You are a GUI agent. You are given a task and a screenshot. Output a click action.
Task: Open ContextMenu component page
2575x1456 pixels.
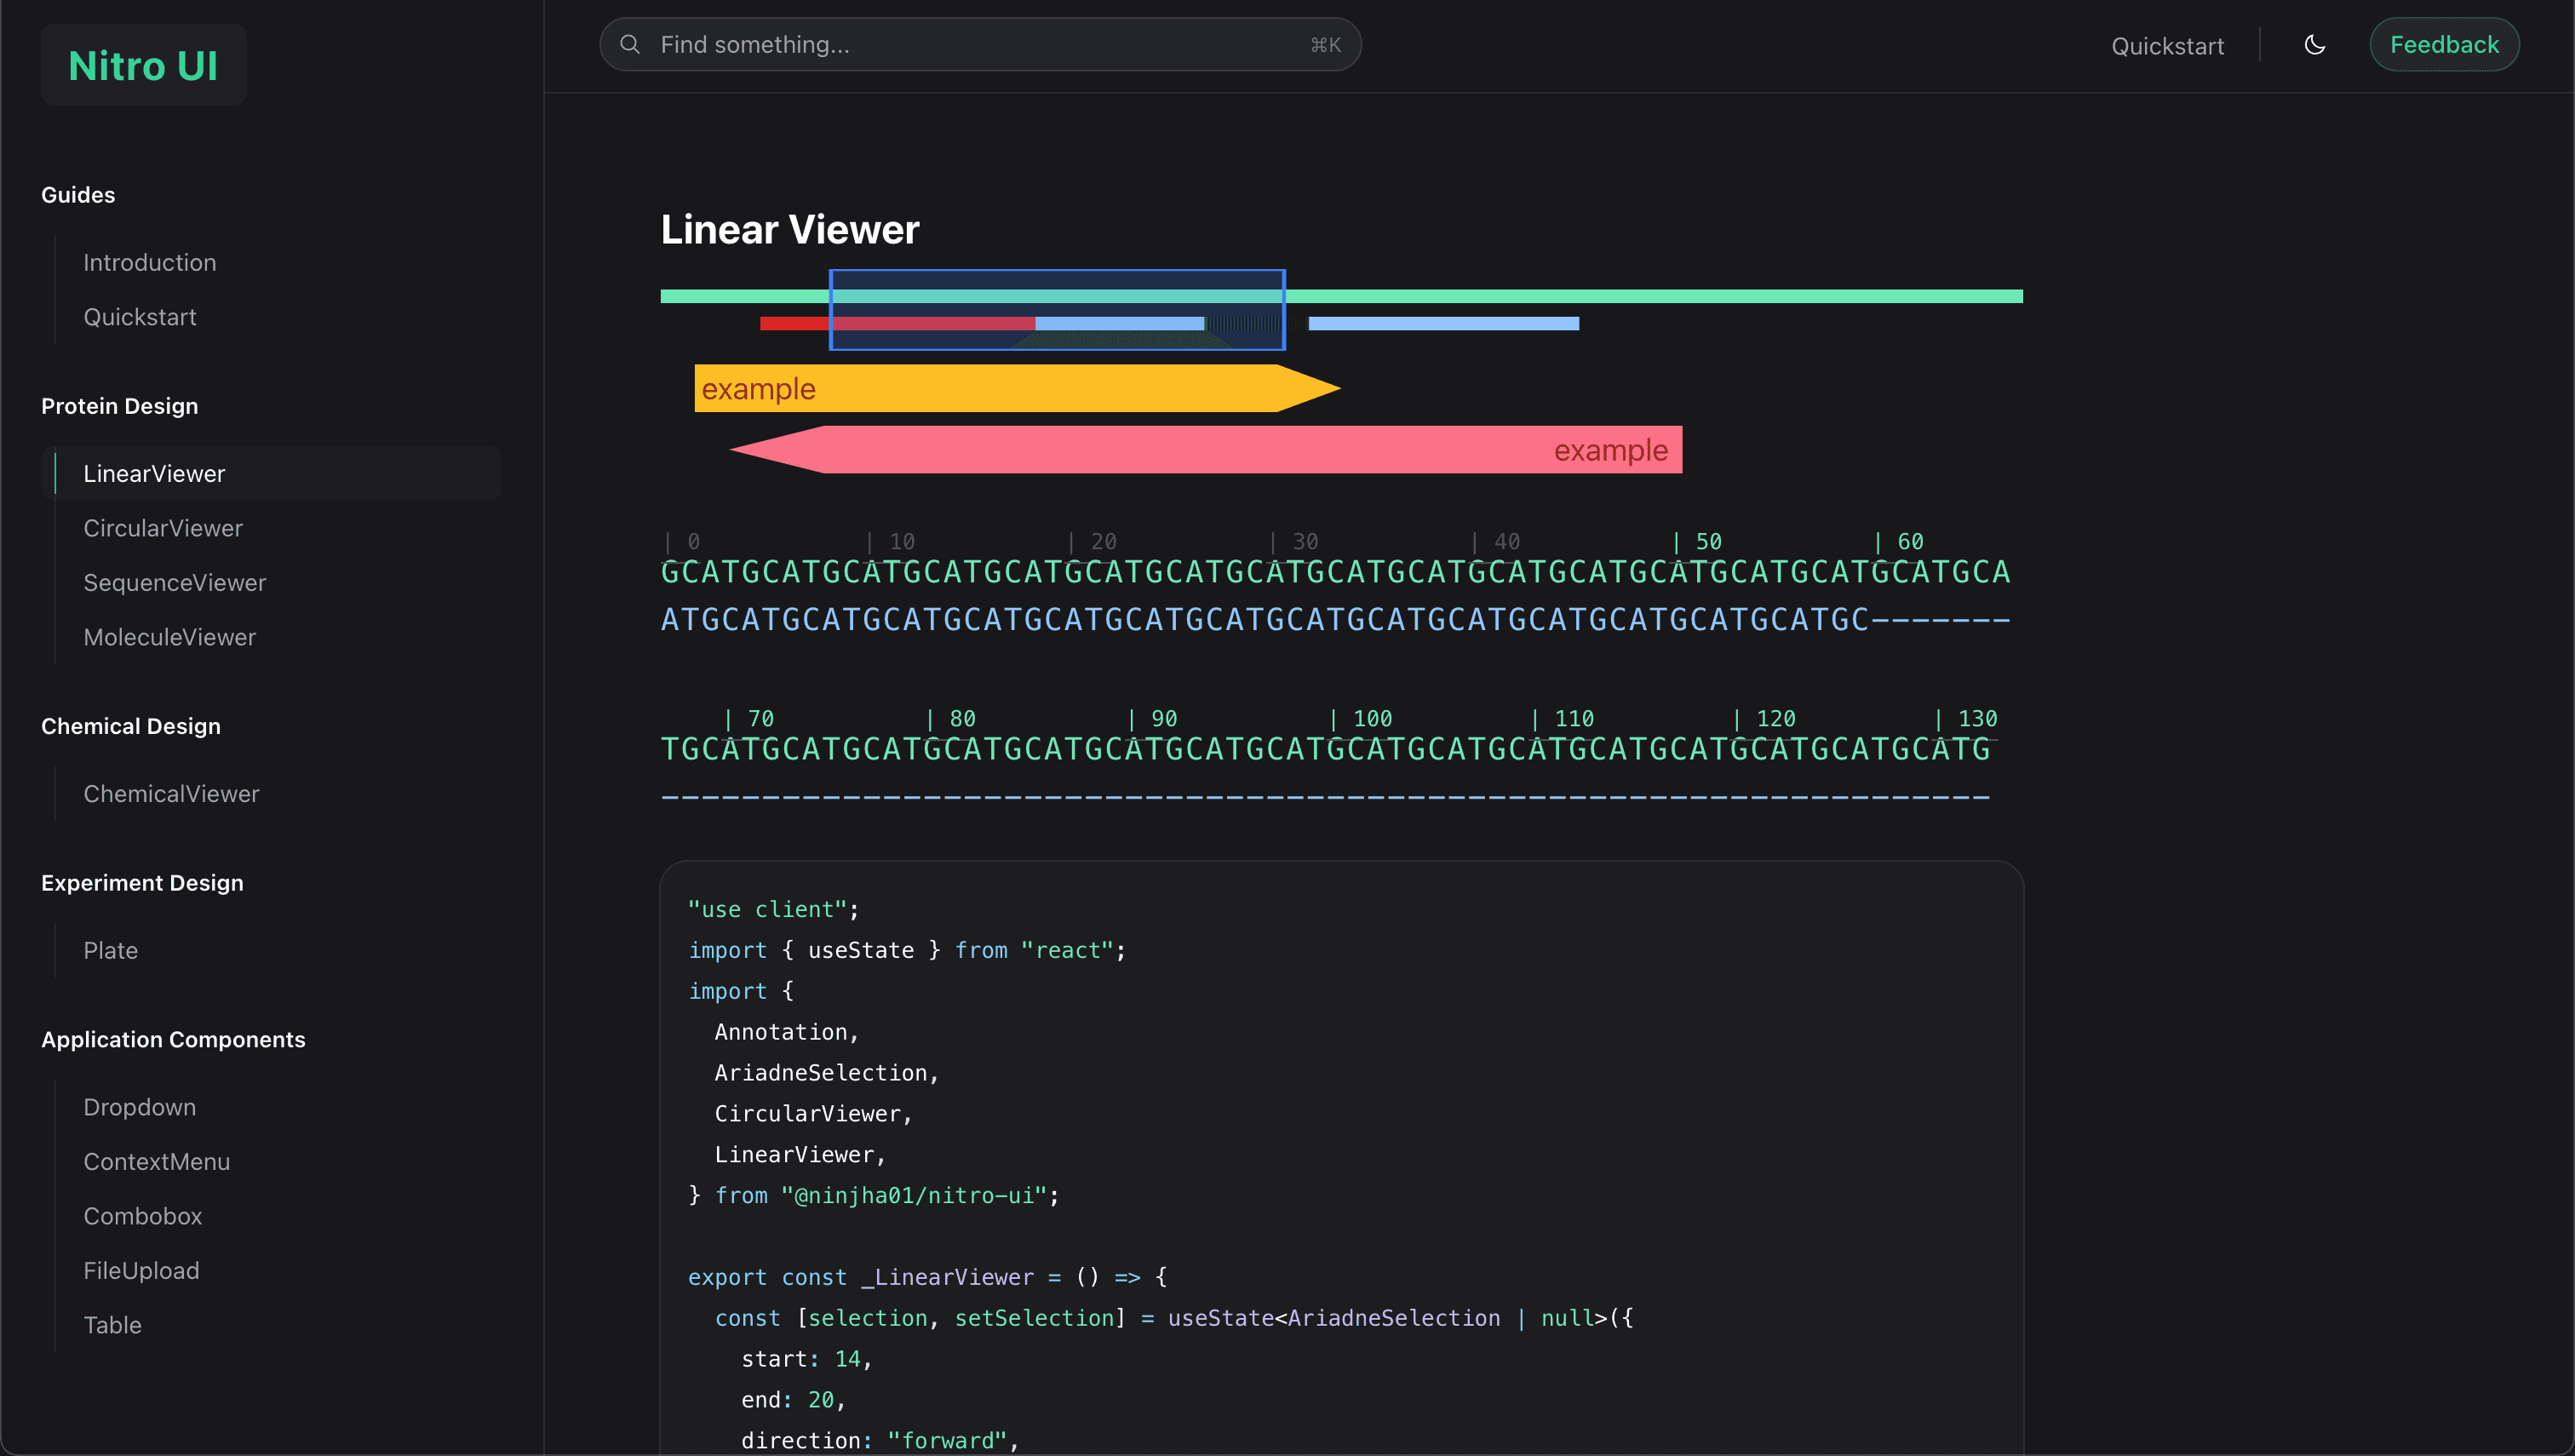[157, 1161]
